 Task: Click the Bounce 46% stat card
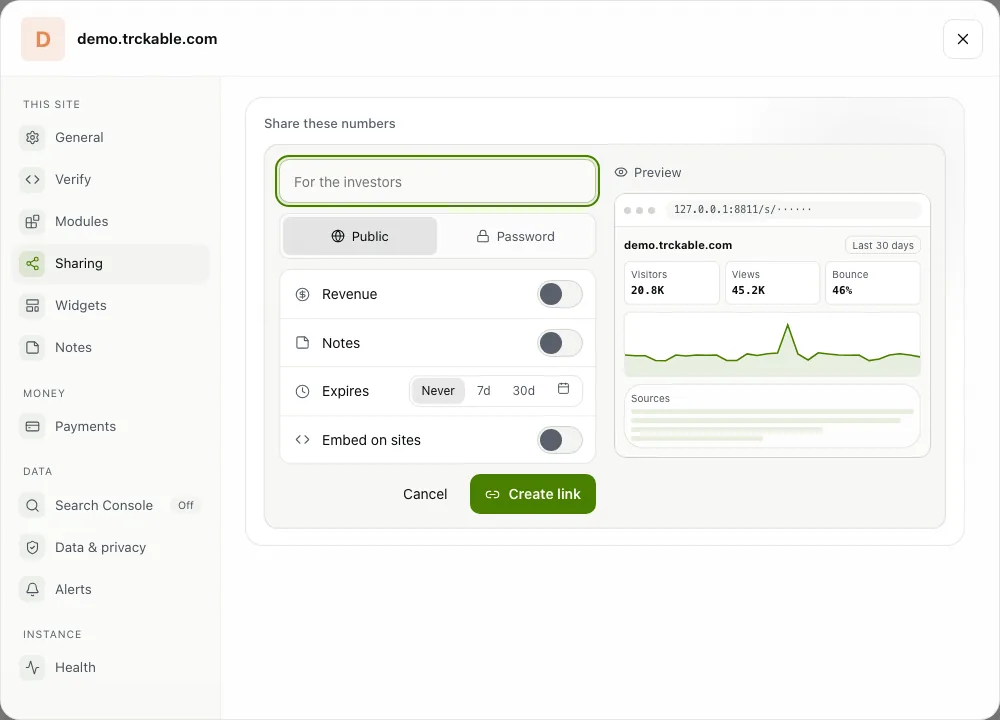pyautogui.click(x=872, y=283)
